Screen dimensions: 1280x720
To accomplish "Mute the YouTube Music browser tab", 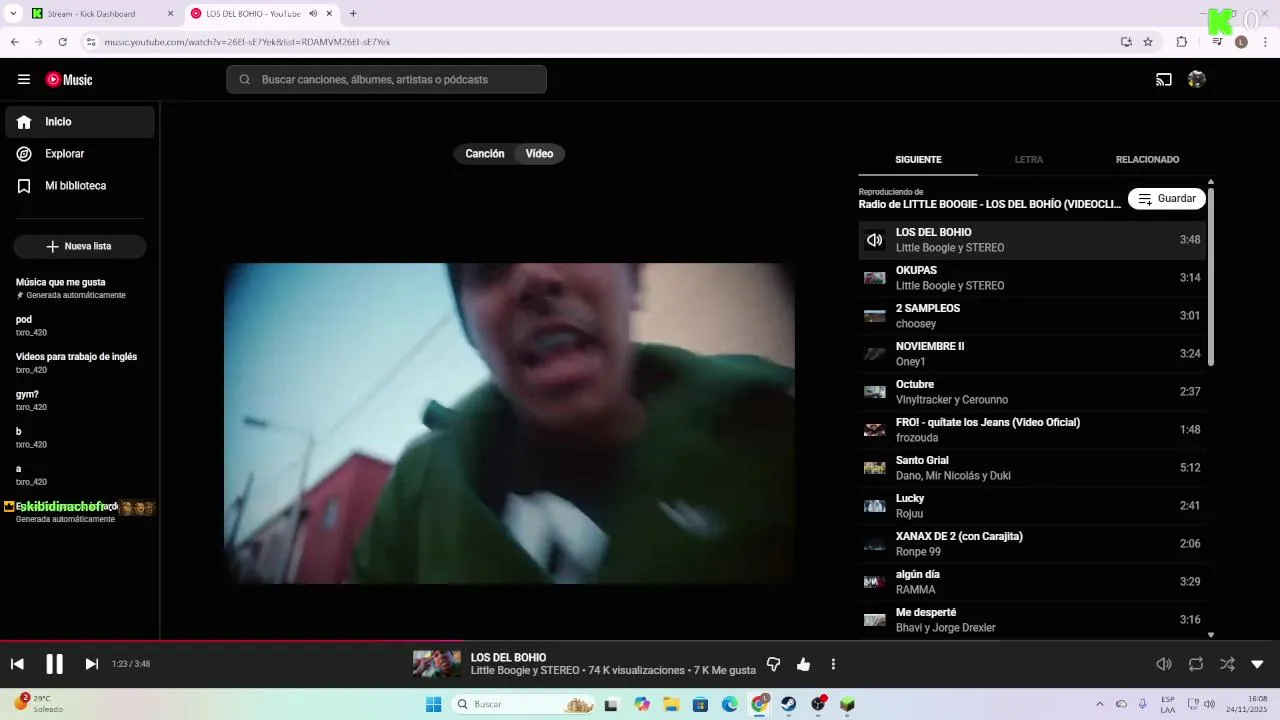I will 313,14.
